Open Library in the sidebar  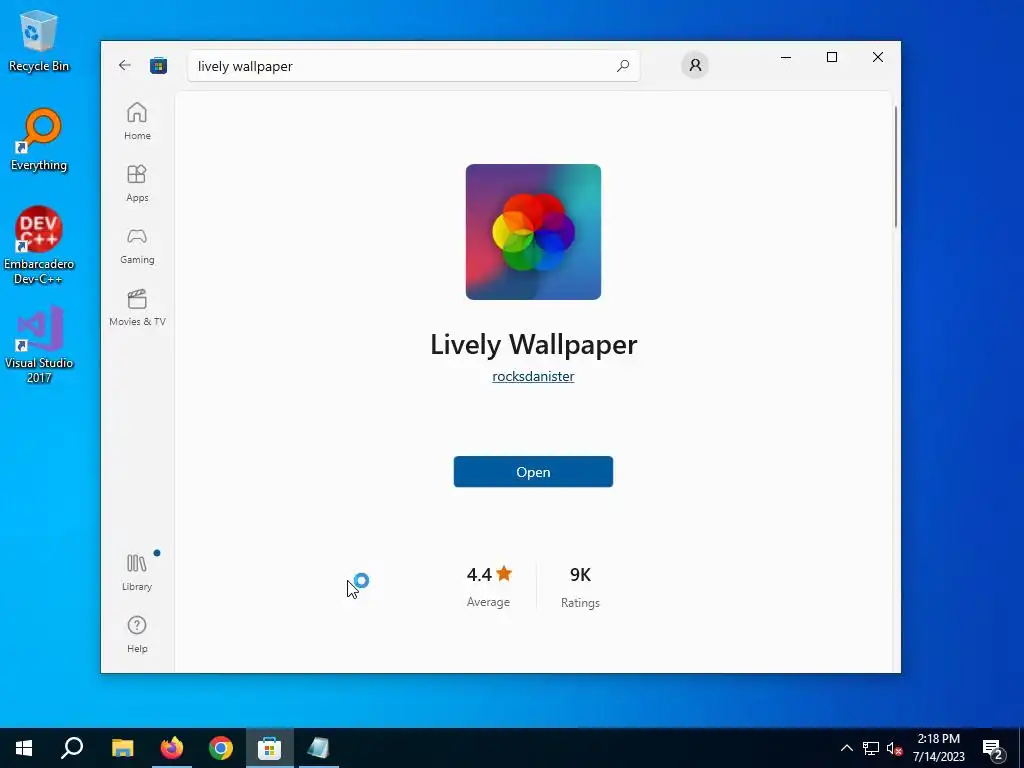tap(137, 572)
